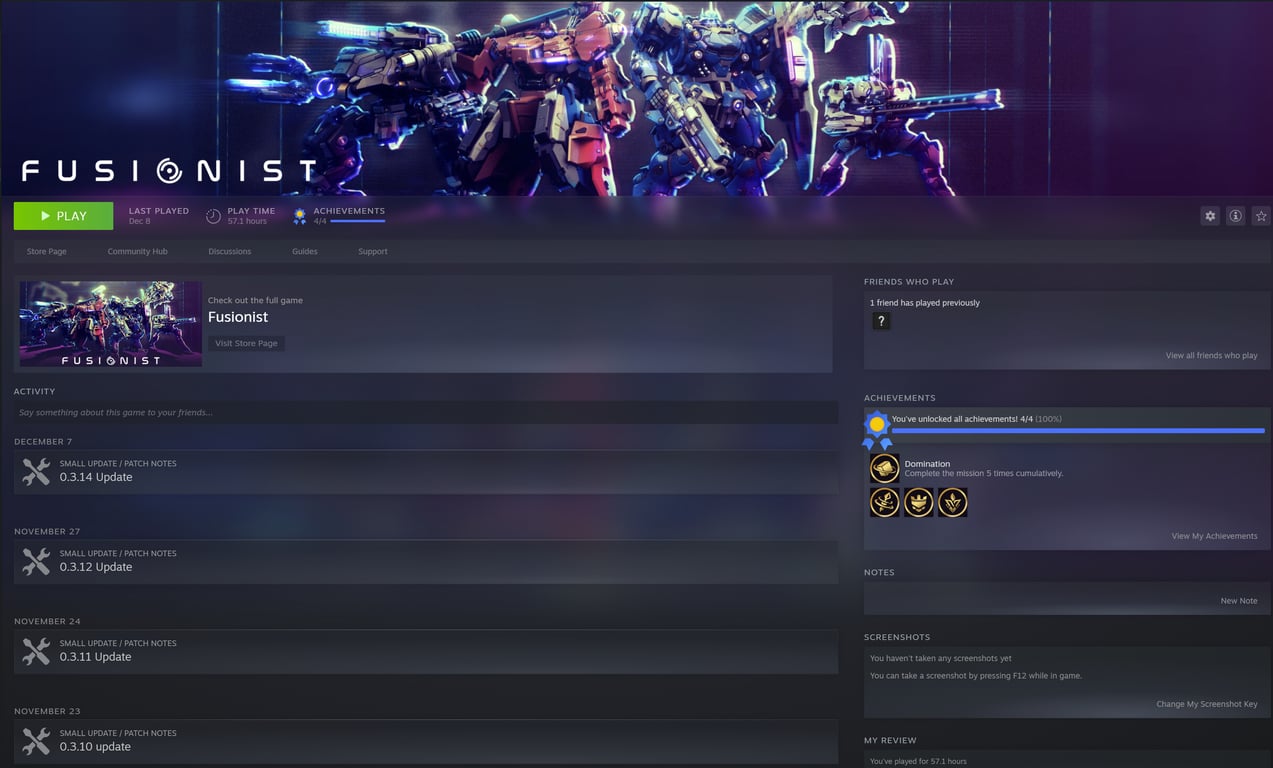Click the unknown friend question-mark avatar
The height and width of the screenshot is (768, 1273).
(880, 320)
